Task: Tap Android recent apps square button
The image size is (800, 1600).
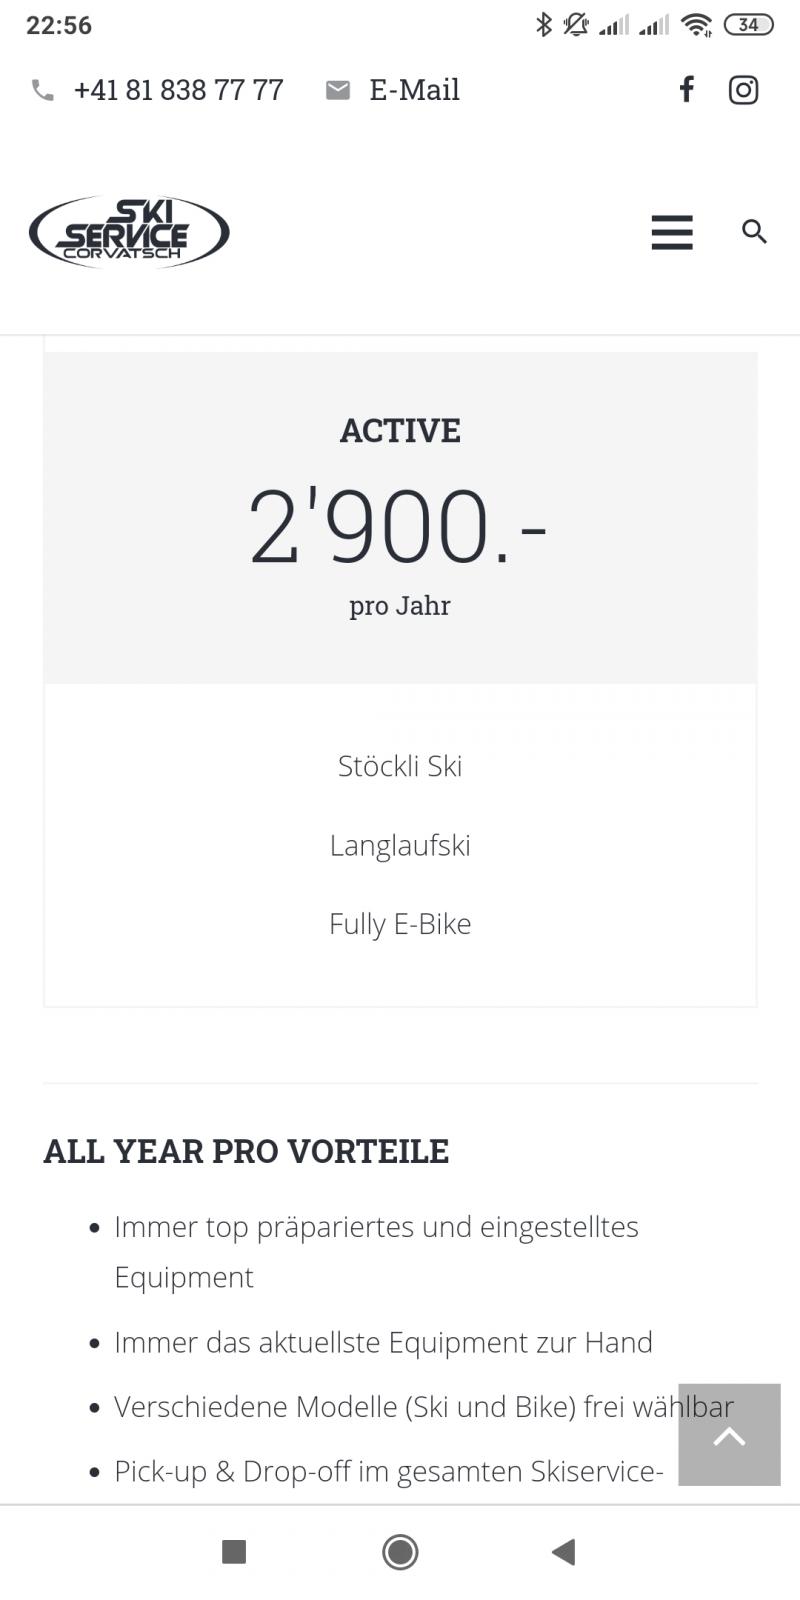Action: [234, 1551]
